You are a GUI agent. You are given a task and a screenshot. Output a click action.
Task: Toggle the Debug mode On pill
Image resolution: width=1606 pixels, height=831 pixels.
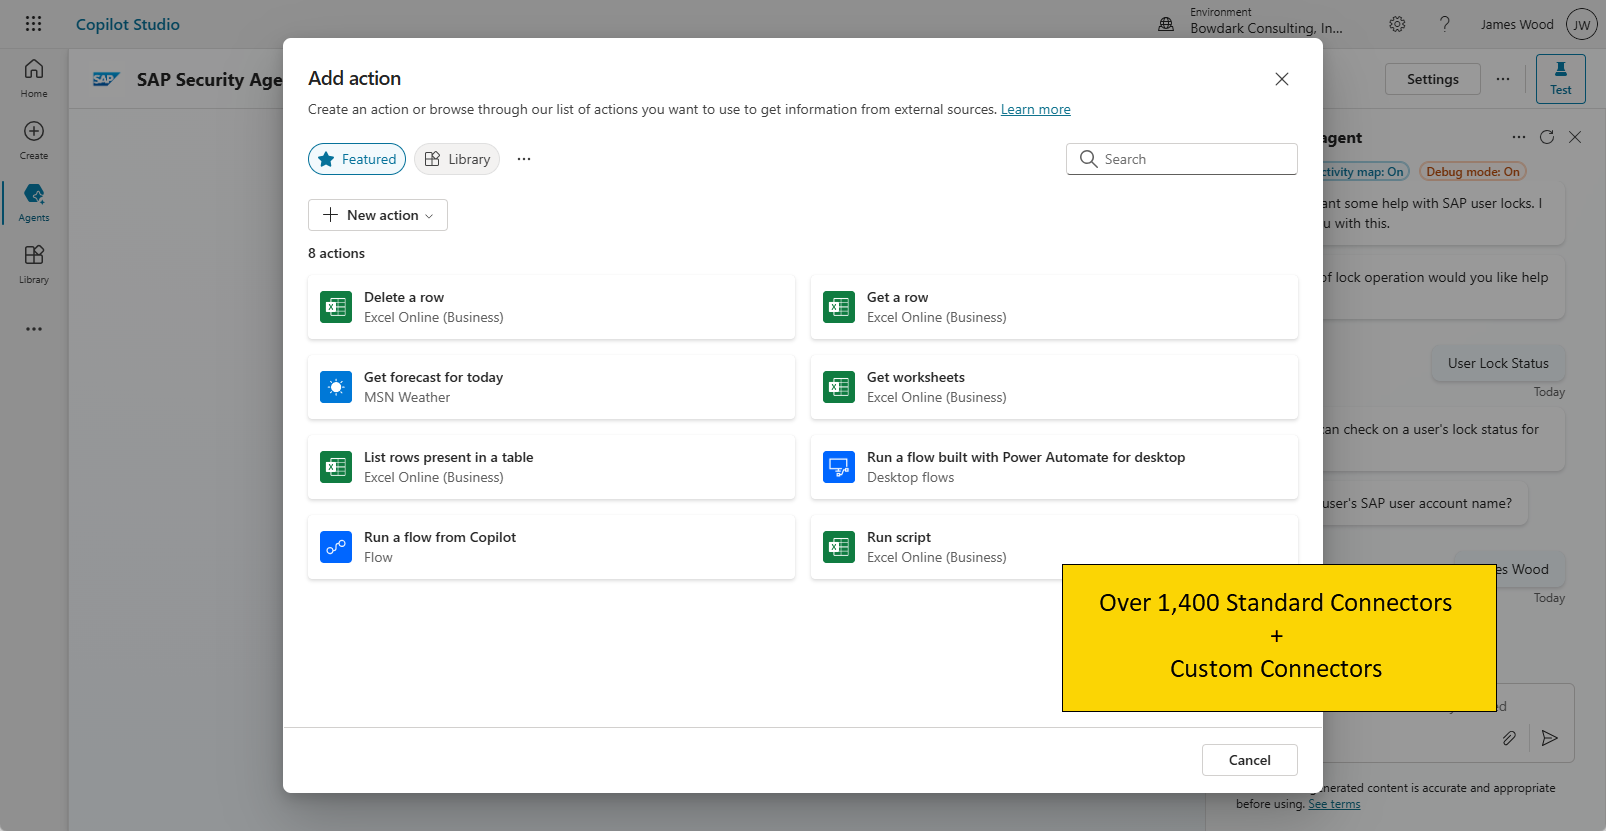coord(1473,172)
